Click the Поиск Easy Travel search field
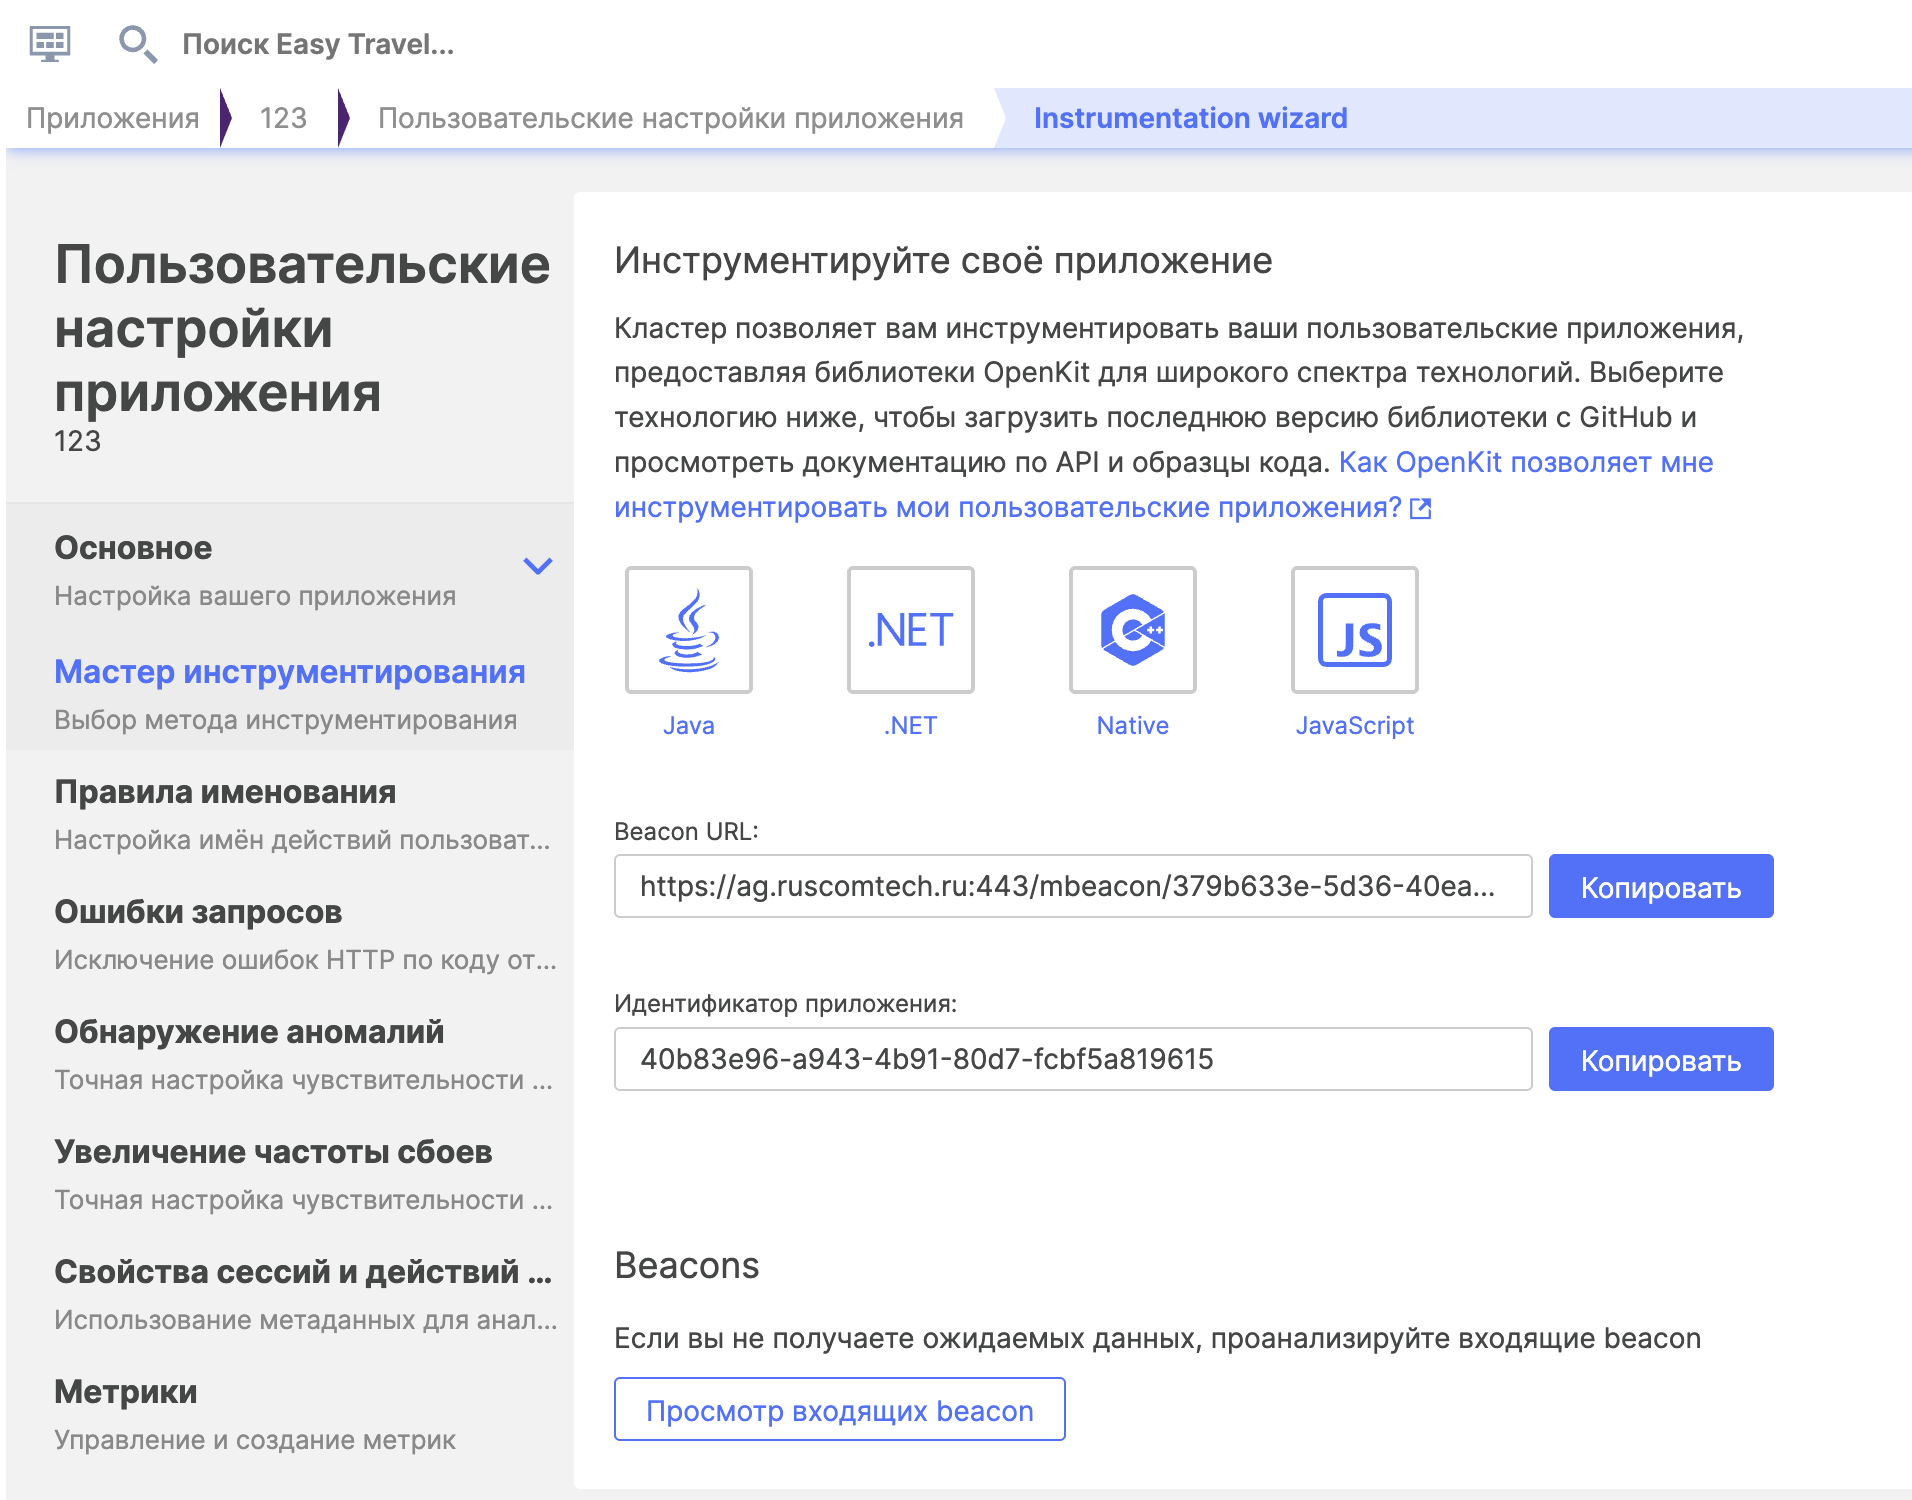Image resolution: width=1912 pixels, height=1500 pixels. pos(318,43)
